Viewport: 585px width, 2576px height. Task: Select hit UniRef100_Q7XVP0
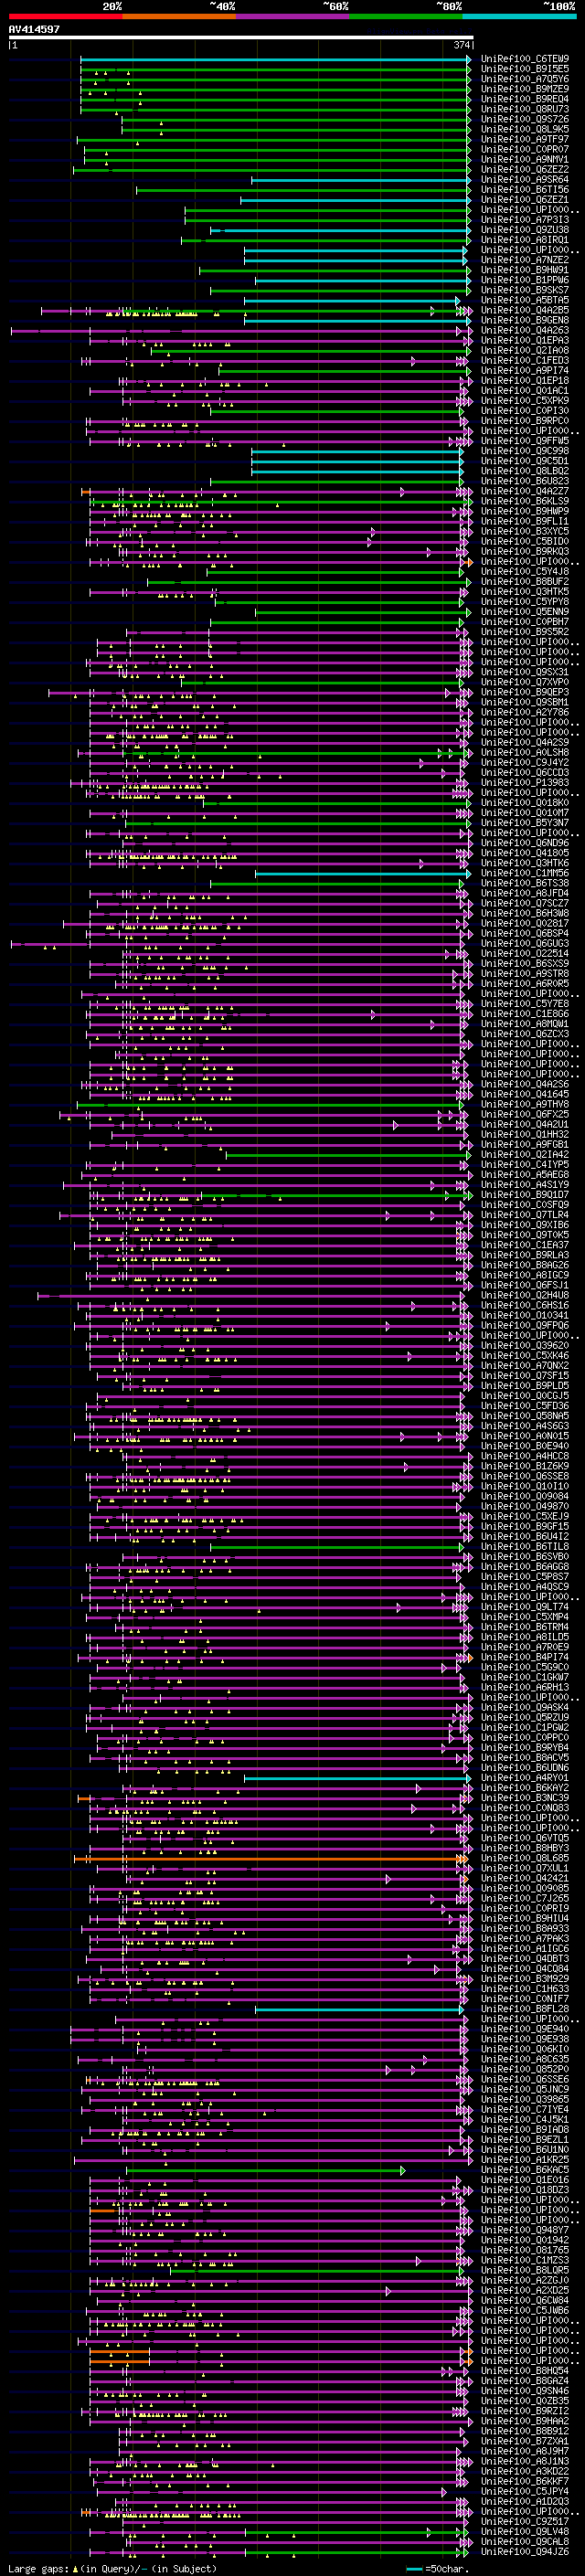(525, 682)
